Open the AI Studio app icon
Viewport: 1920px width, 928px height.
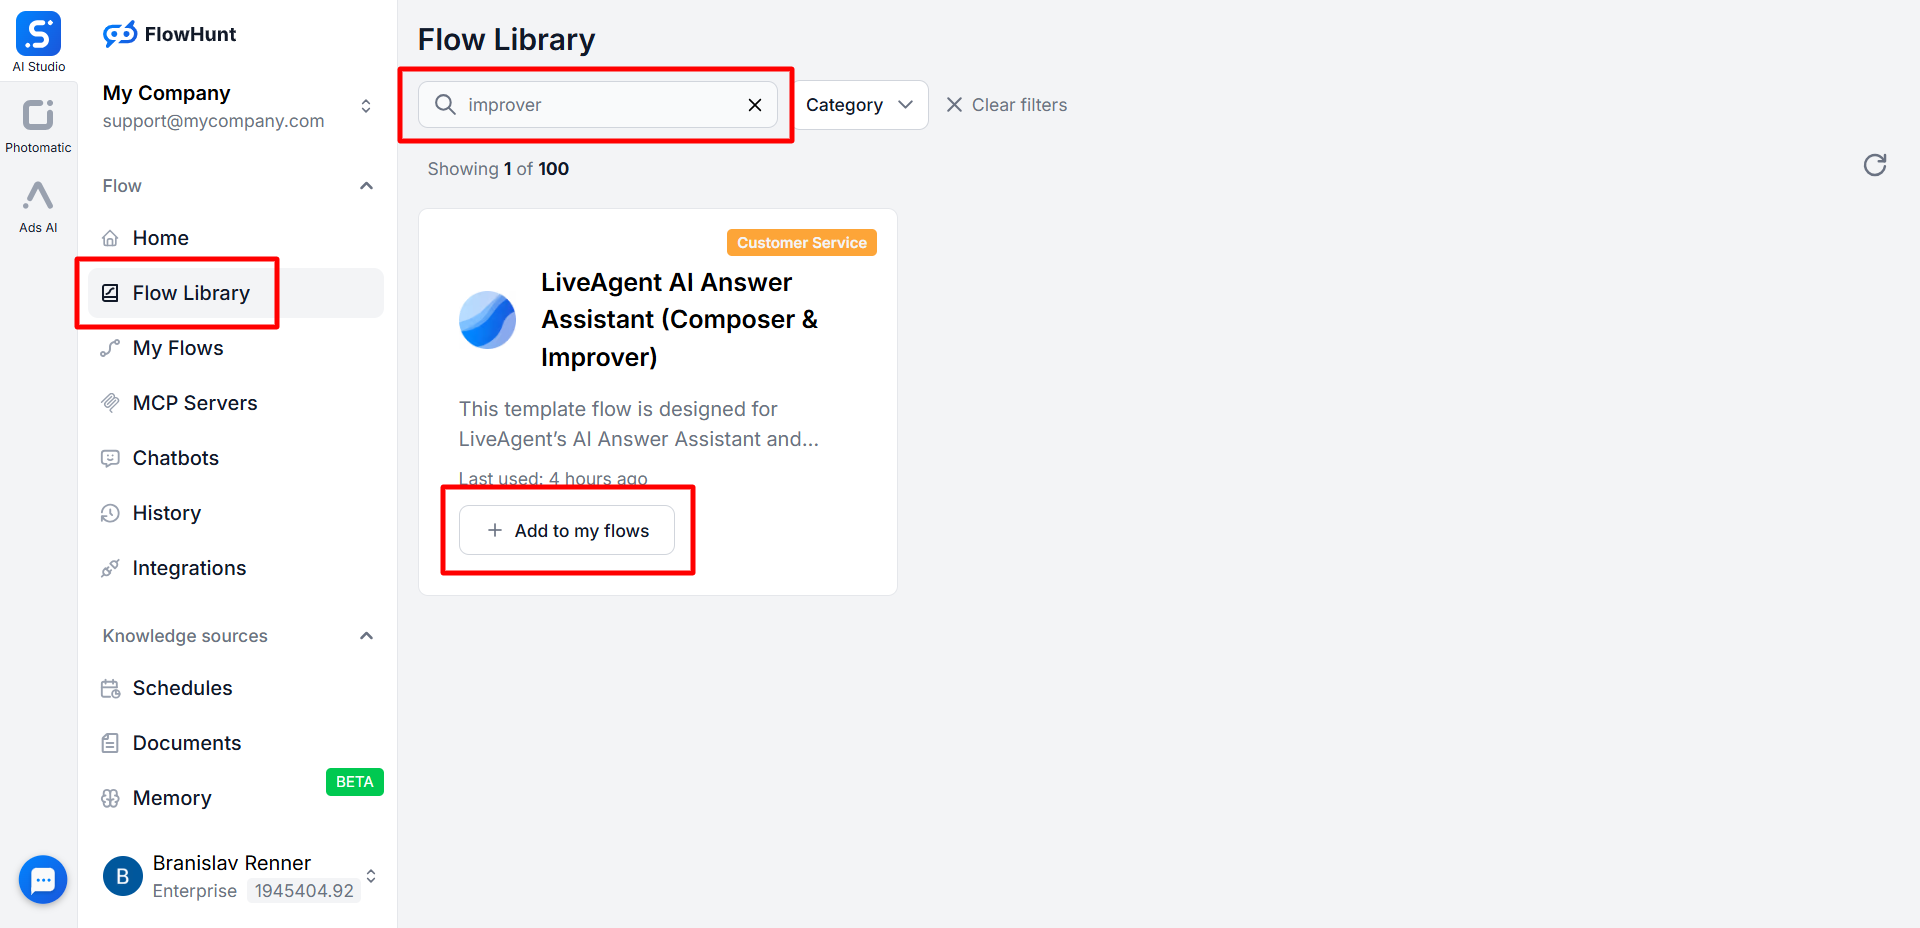(x=38, y=33)
